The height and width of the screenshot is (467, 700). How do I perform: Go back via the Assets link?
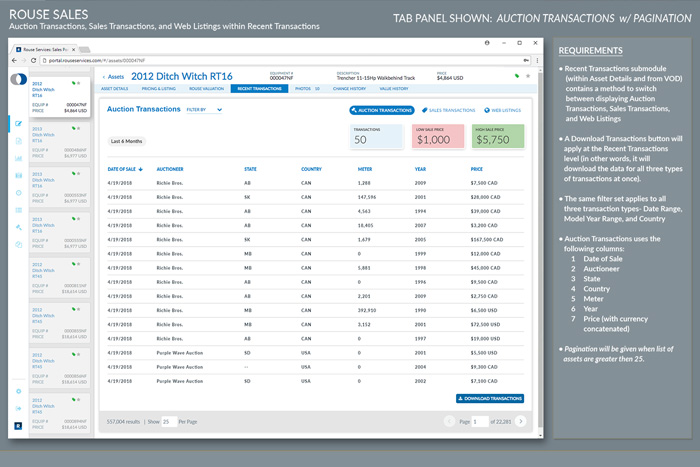[x=113, y=77]
